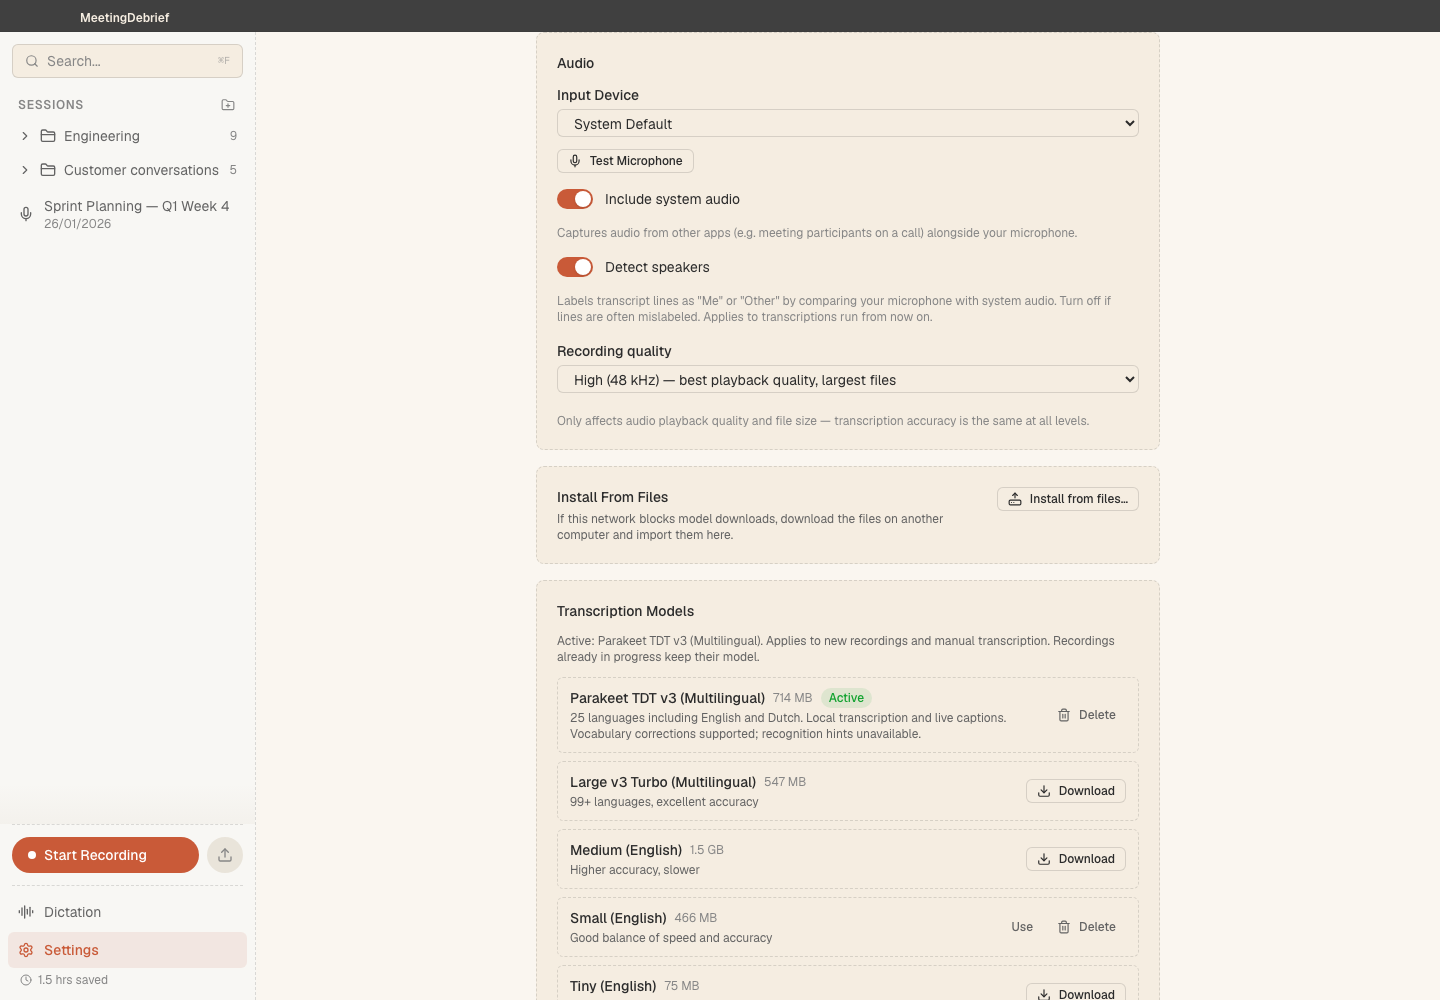Click the Engineering folder name
This screenshot has width=1440, height=1000.
pyautogui.click(x=102, y=136)
